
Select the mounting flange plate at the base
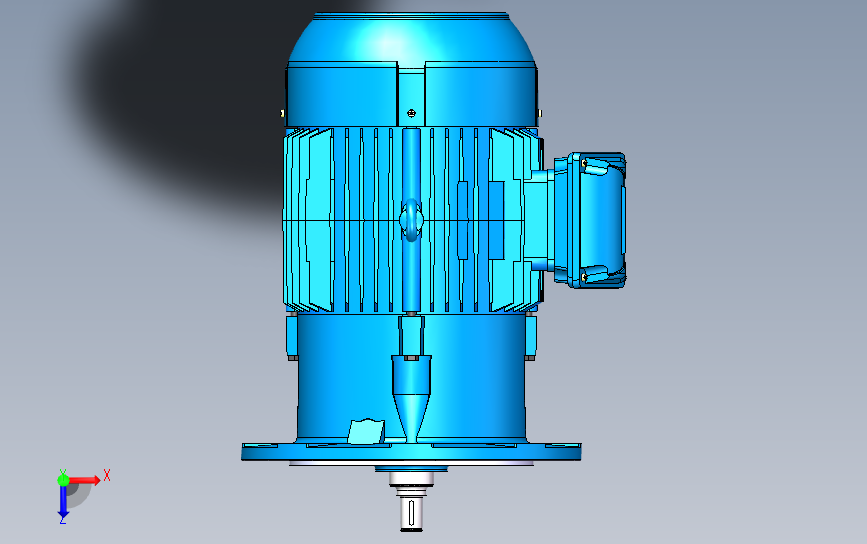[411, 451]
